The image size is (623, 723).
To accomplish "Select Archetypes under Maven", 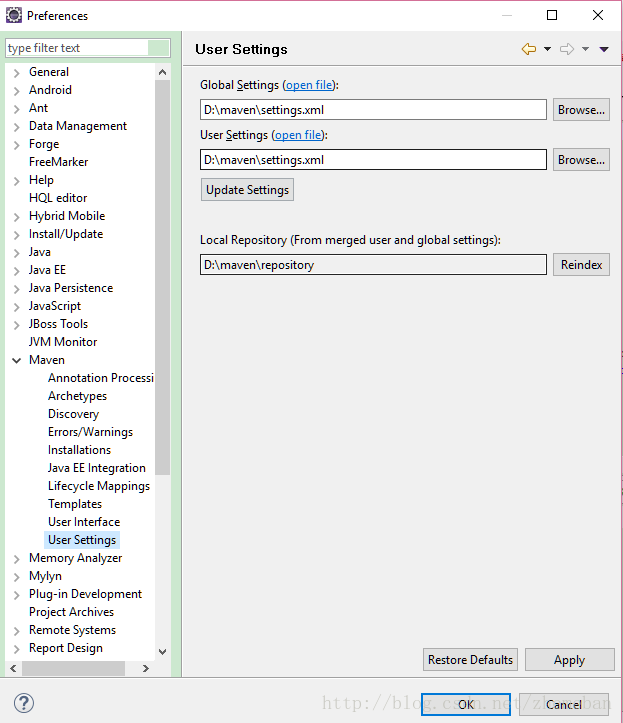I will pos(77,396).
